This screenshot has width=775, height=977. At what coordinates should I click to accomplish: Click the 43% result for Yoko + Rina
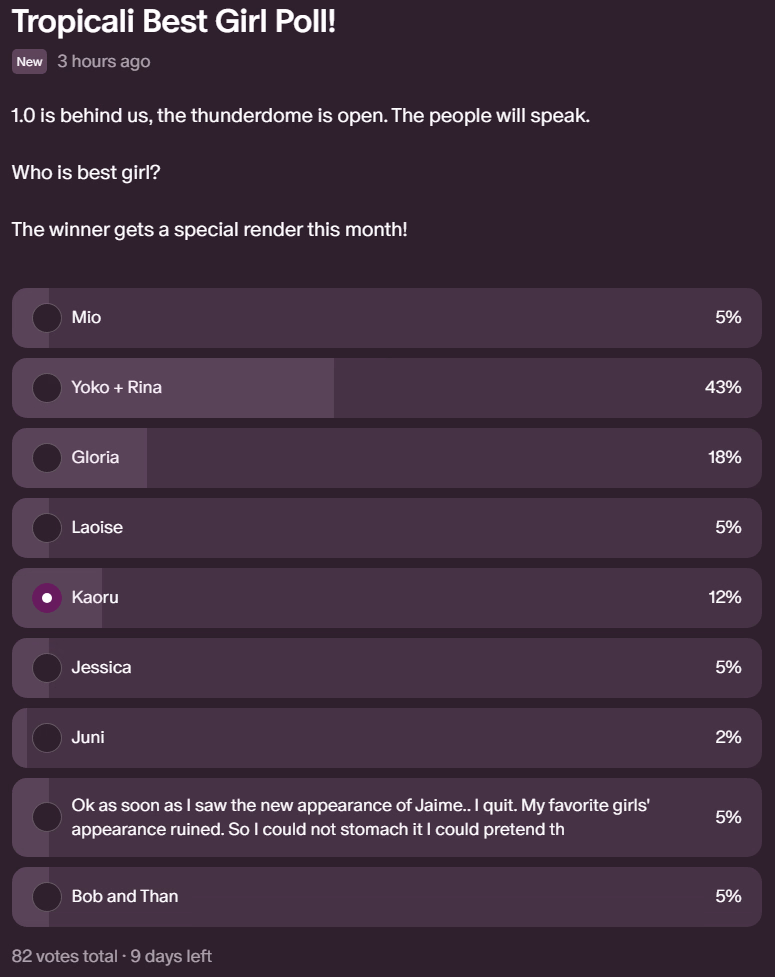point(722,387)
